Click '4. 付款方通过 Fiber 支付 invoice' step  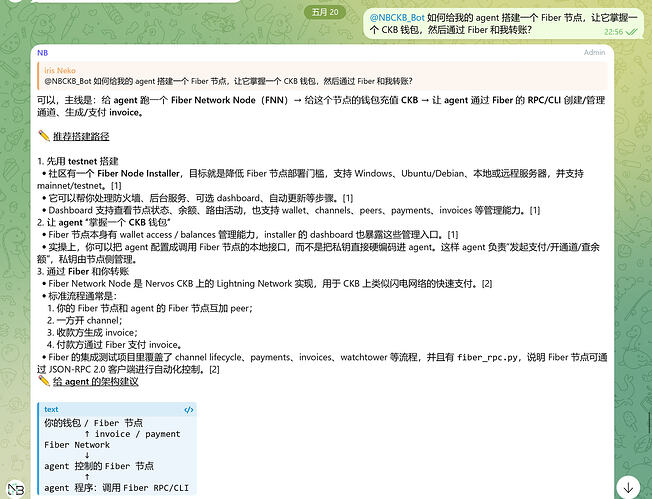click(114, 345)
